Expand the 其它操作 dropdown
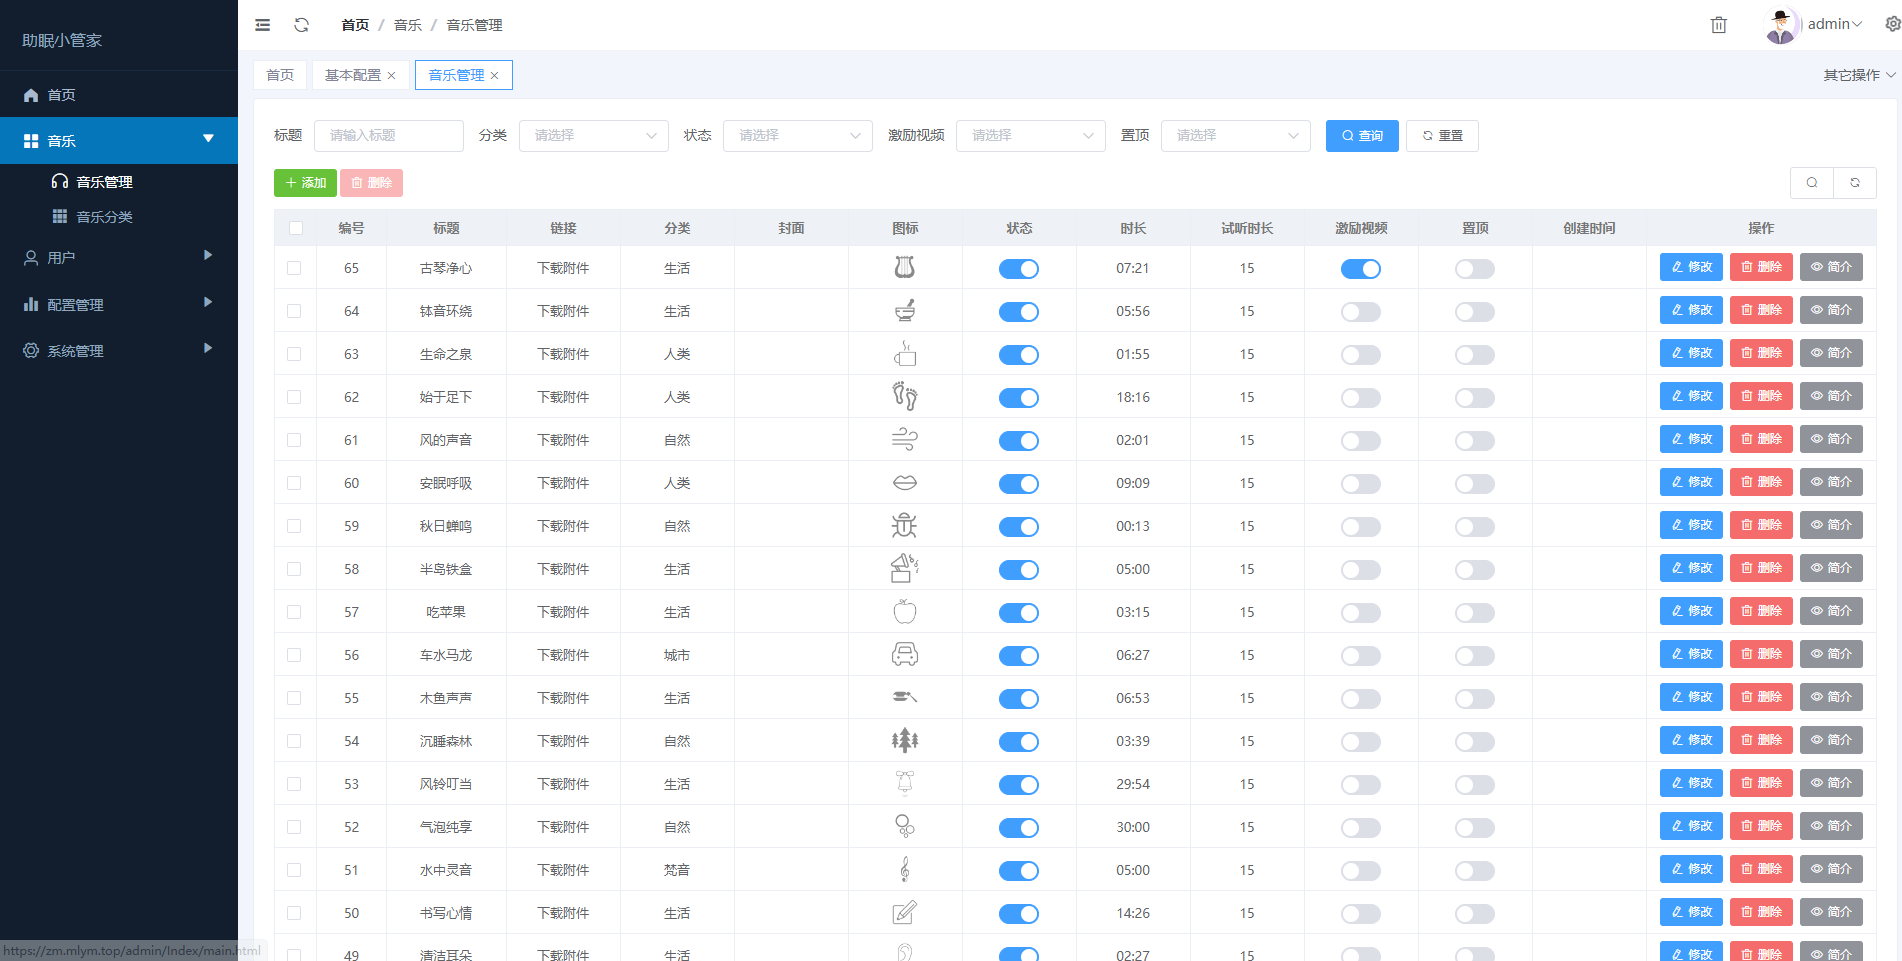 coord(1858,75)
